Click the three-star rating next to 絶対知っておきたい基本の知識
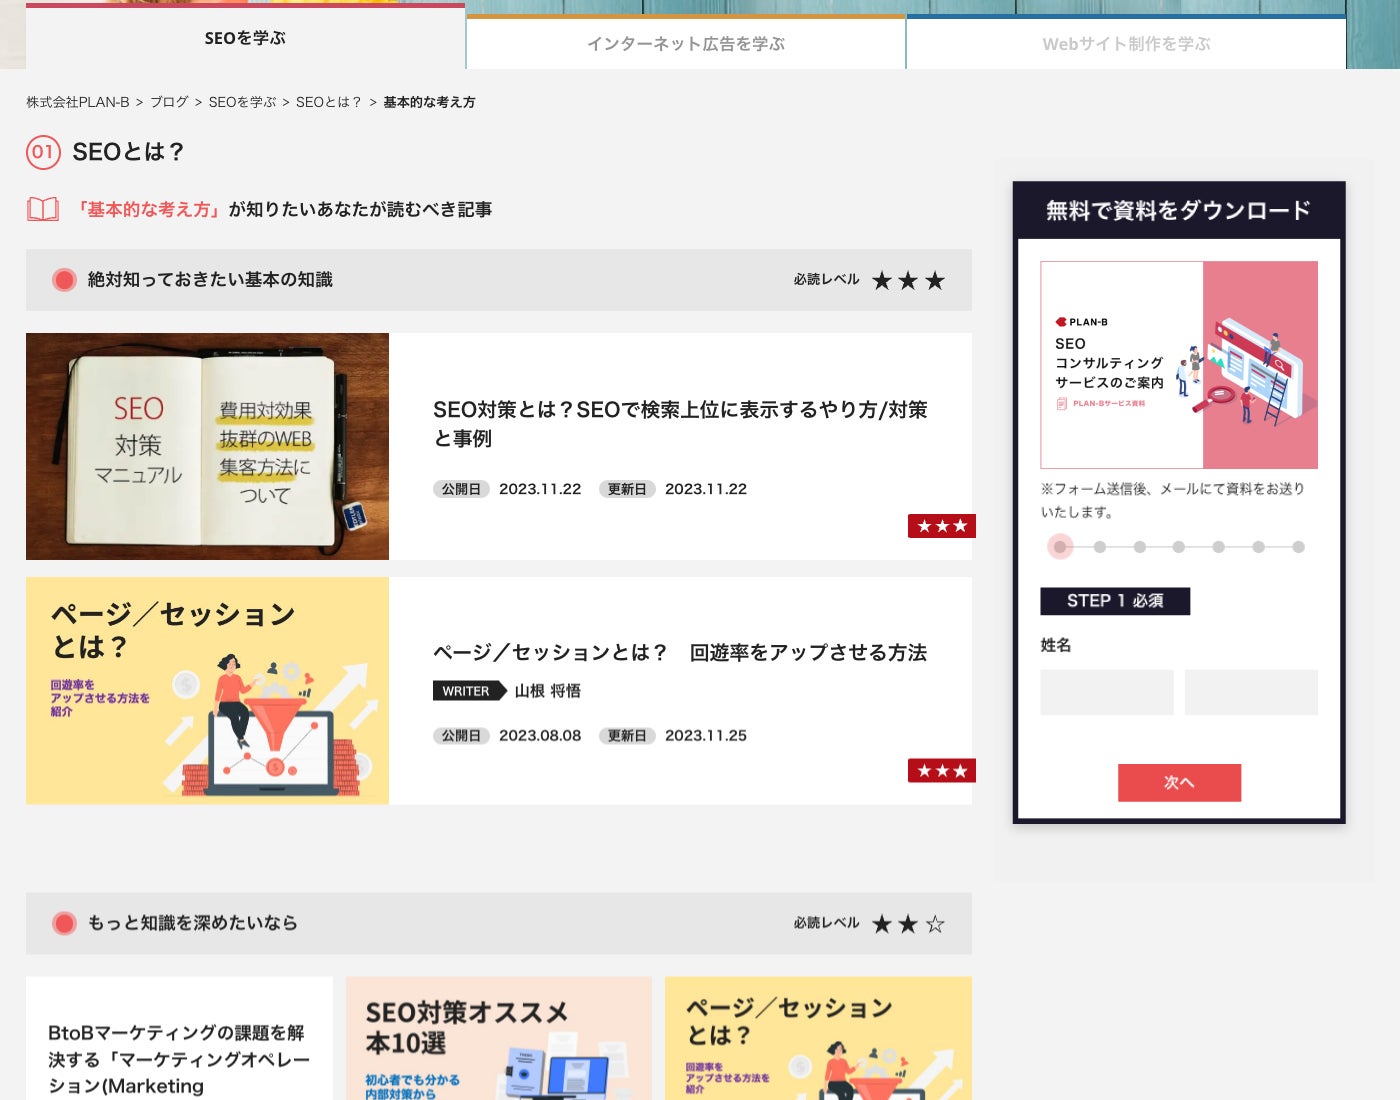Image resolution: width=1400 pixels, height=1100 pixels. pos(908,280)
